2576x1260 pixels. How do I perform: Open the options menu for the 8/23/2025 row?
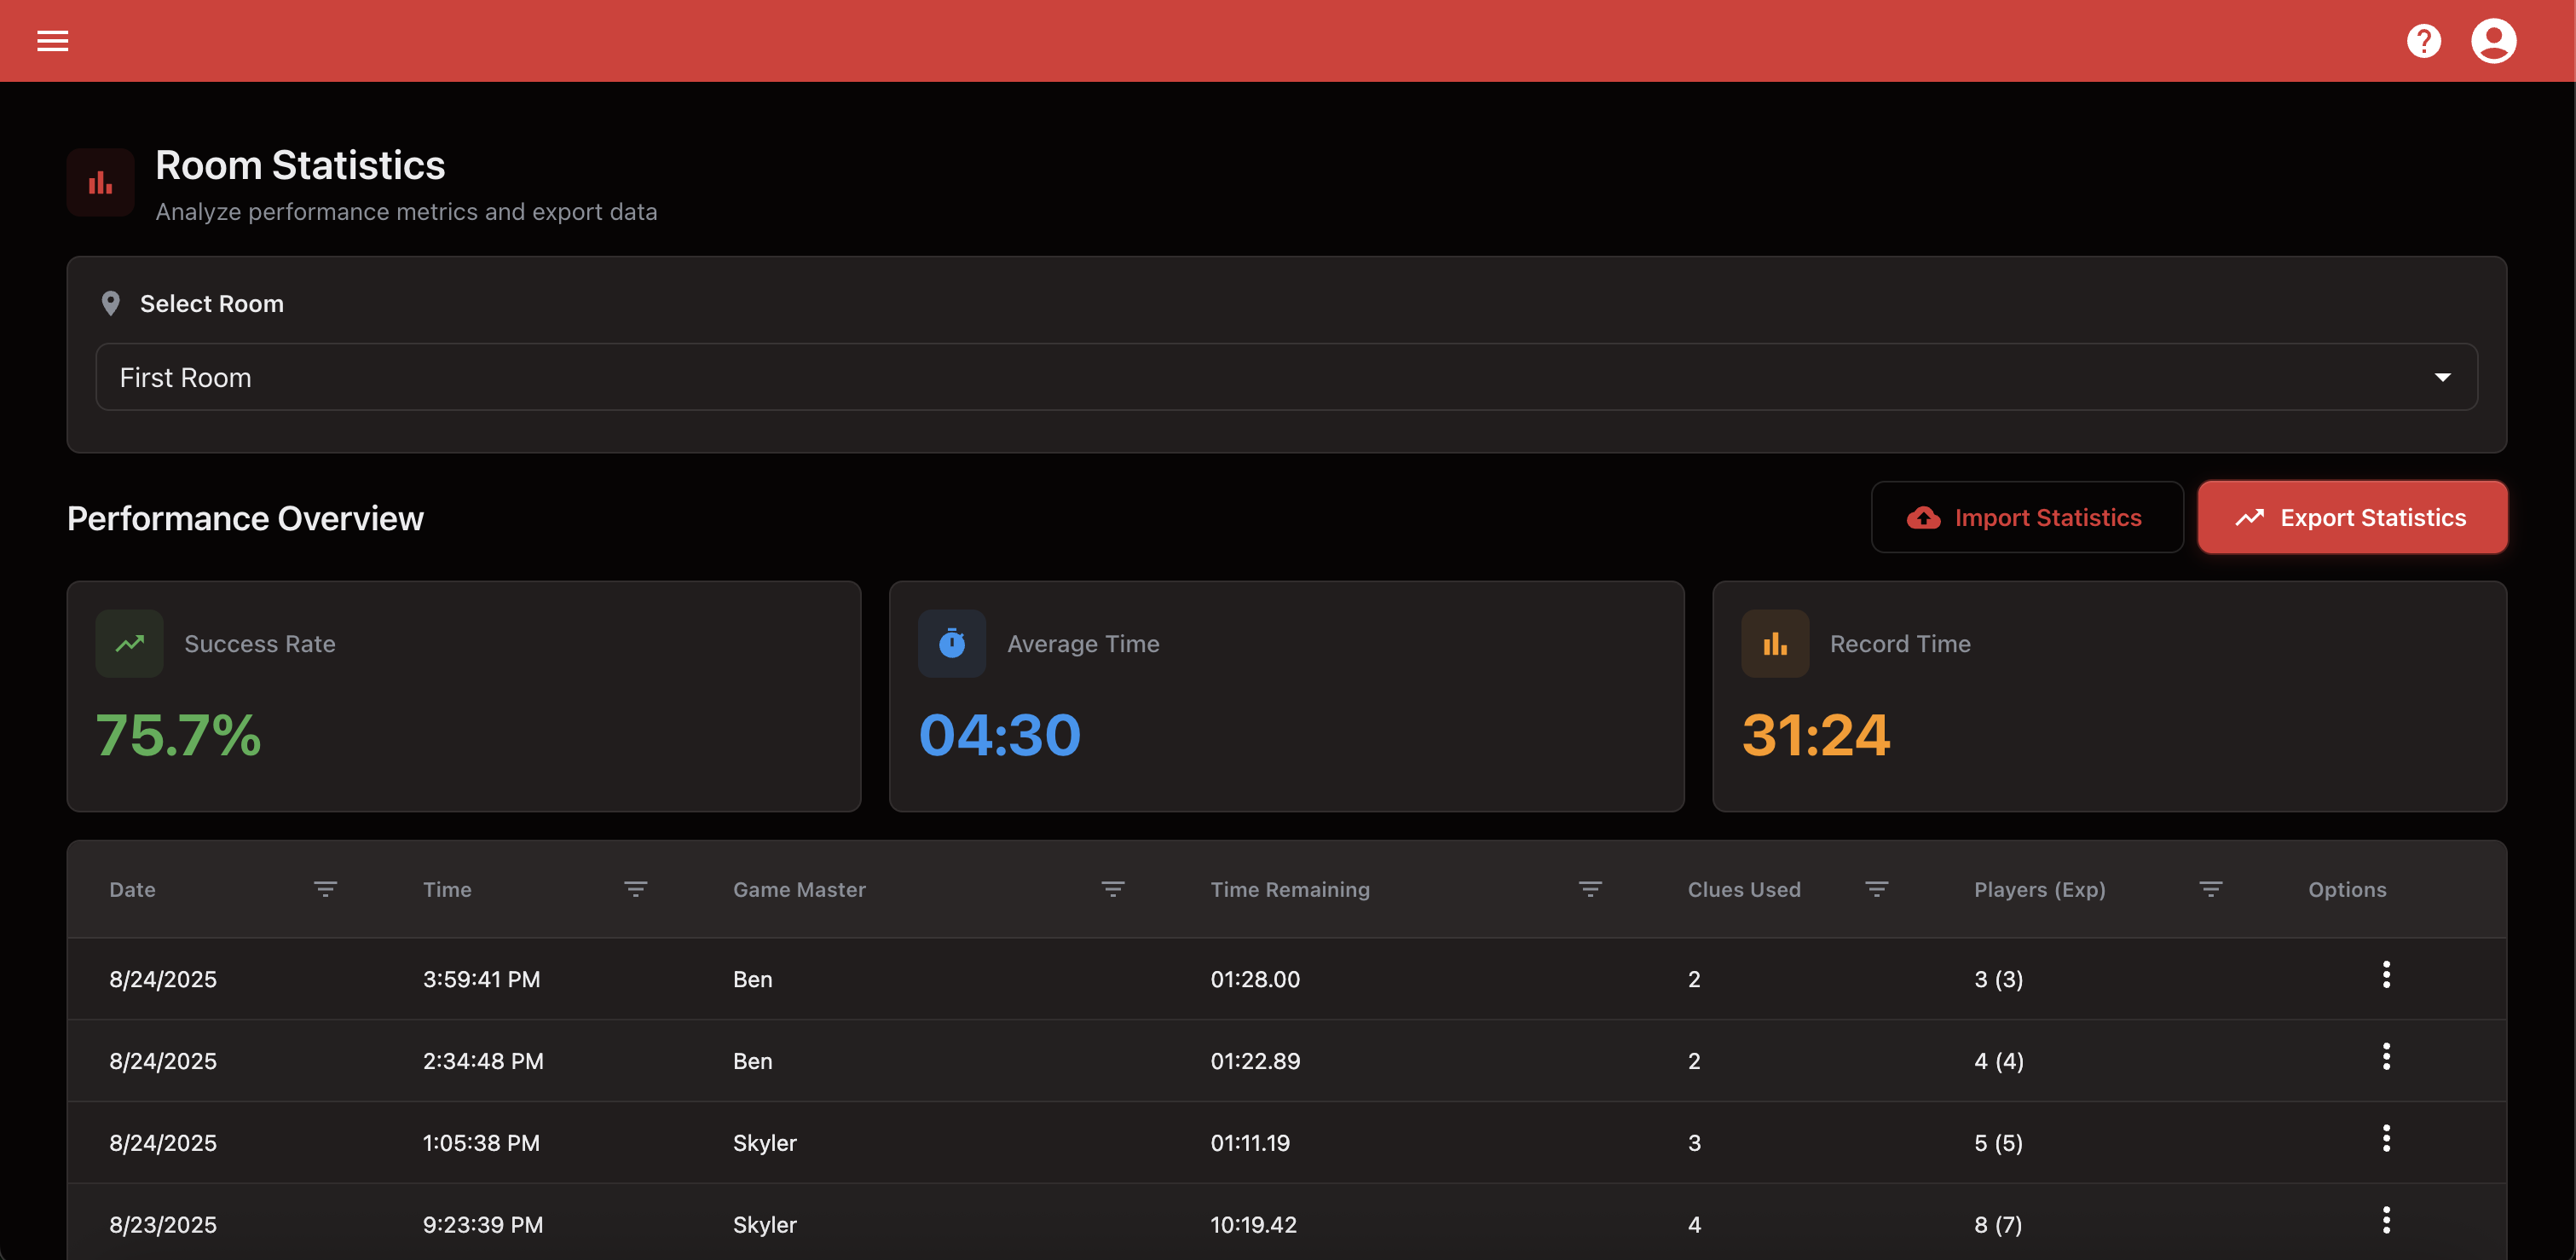[x=2386, y=1221]
